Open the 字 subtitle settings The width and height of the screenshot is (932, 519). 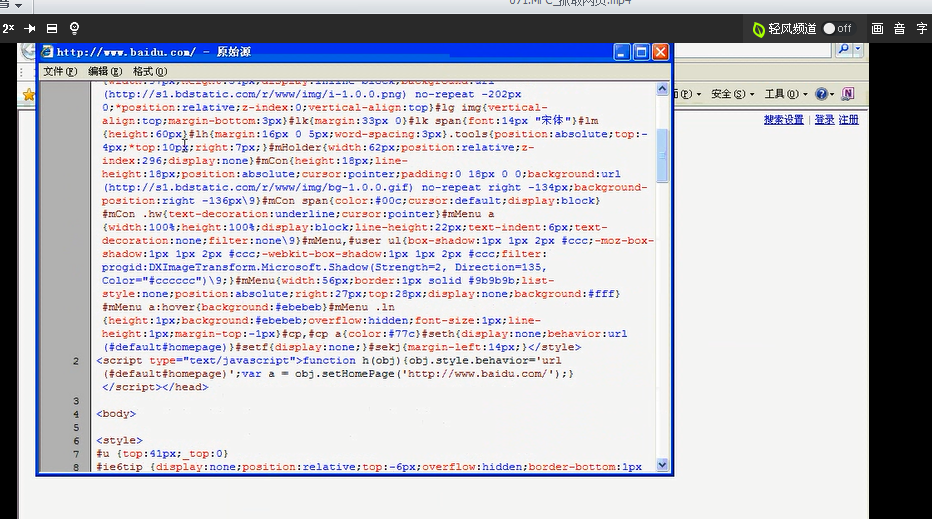click(921, 29)
